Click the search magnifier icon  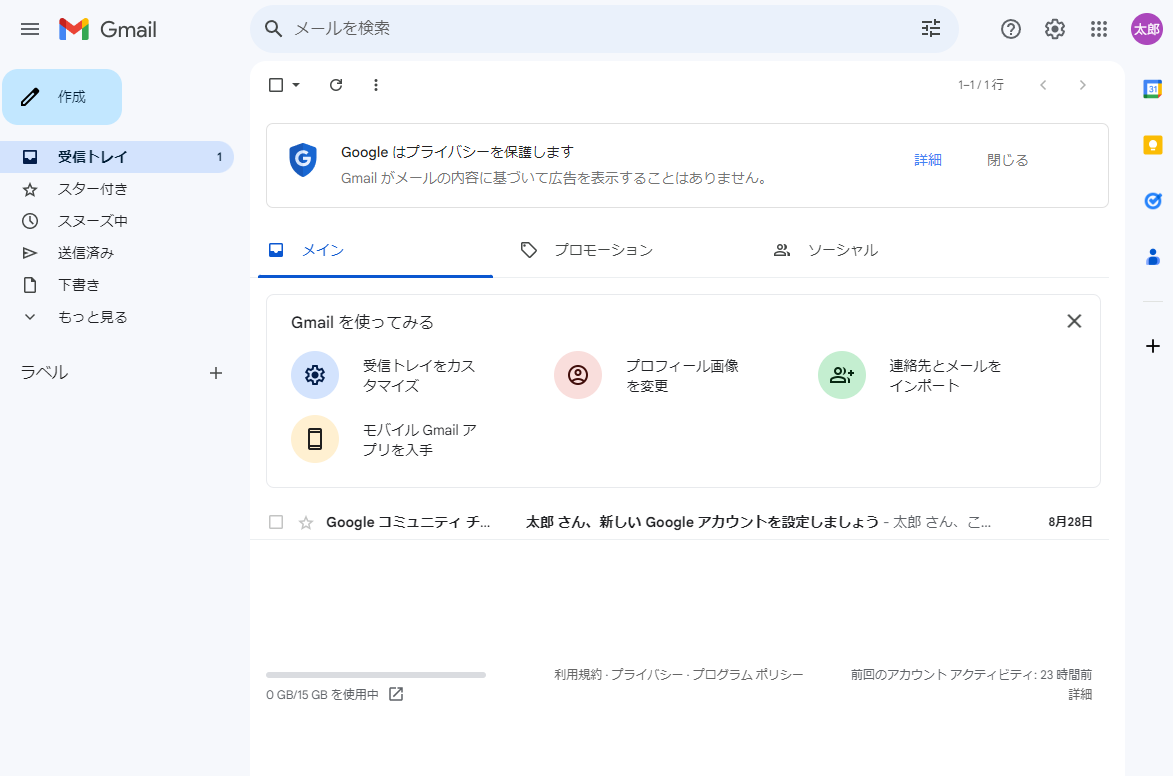point(274,28)
